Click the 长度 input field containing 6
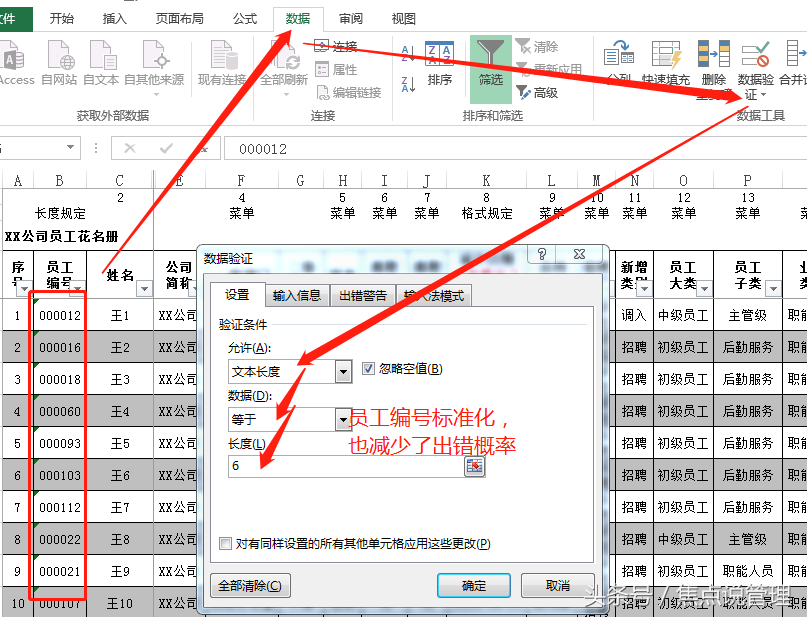The width and height of the screenshot is (807, 617). coord(347,466)
